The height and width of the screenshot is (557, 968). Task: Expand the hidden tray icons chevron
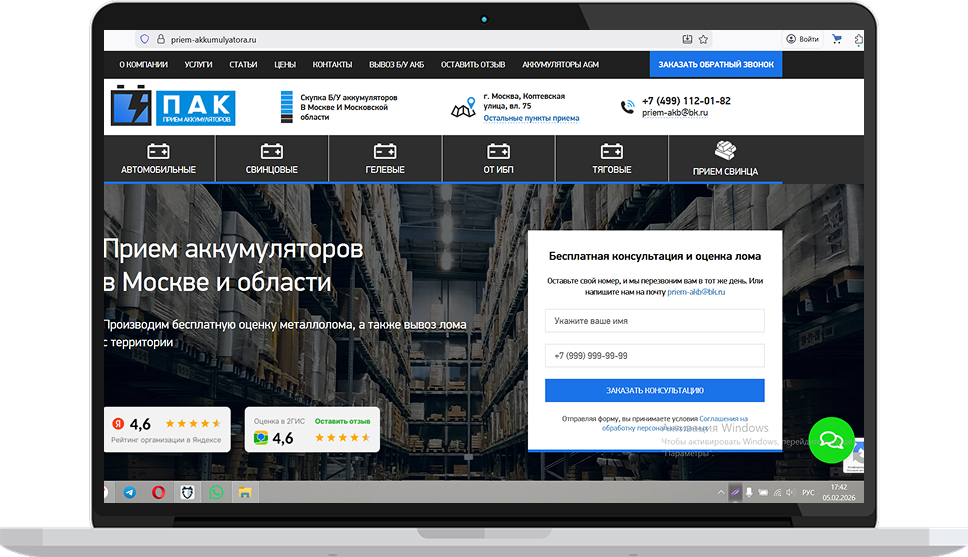click(720, 492)
